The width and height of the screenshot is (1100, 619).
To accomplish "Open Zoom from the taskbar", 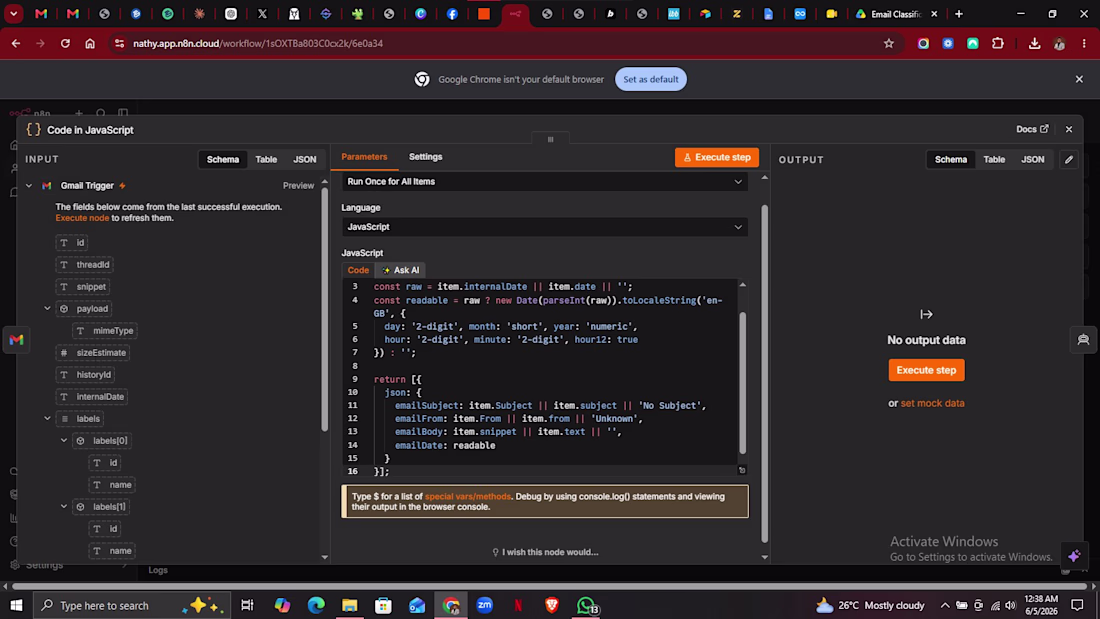I will 485,605.
